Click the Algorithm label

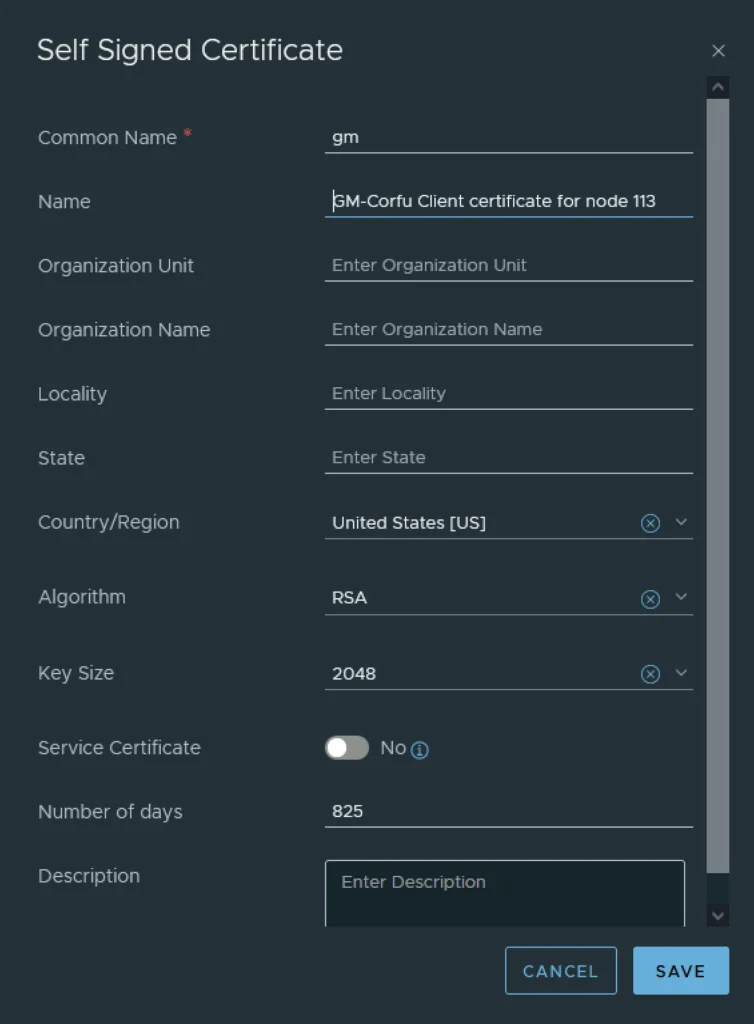[82, 597]
